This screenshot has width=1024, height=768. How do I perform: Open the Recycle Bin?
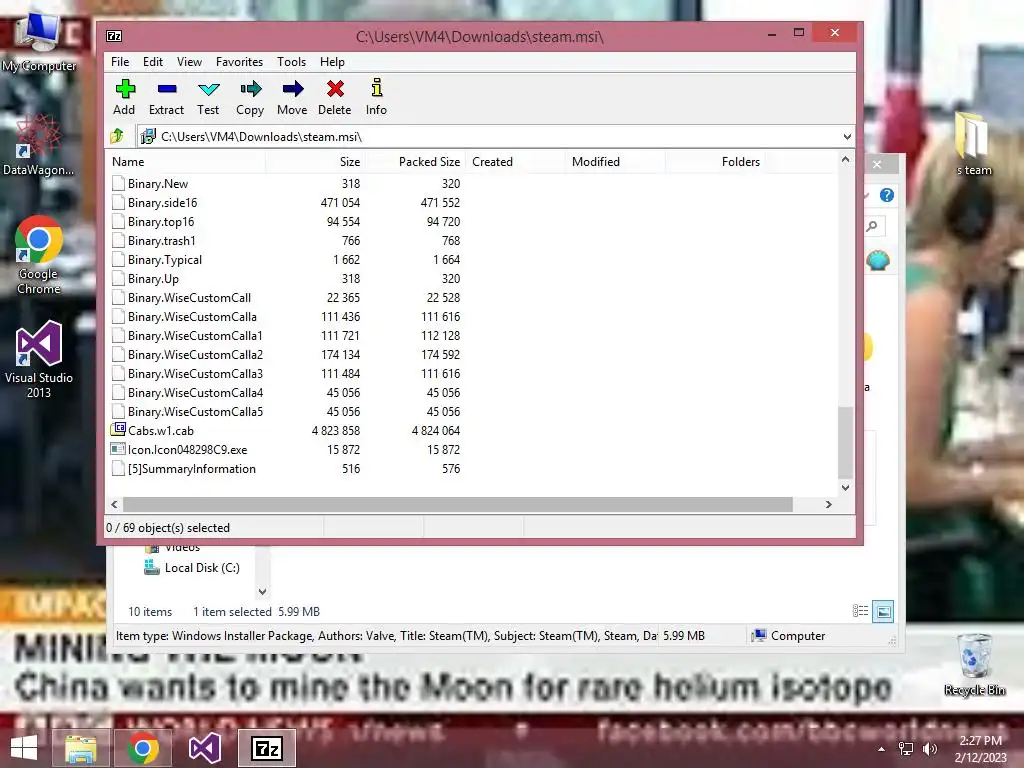974,664
